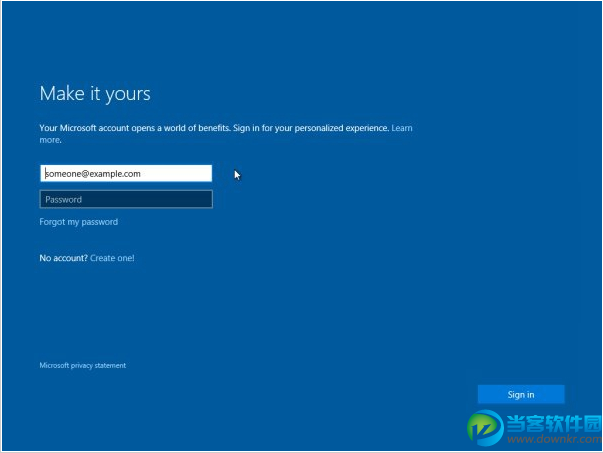Open the Microsoft privacy statement link
This screenshot has width=603, height=453.
click(83, 365)
